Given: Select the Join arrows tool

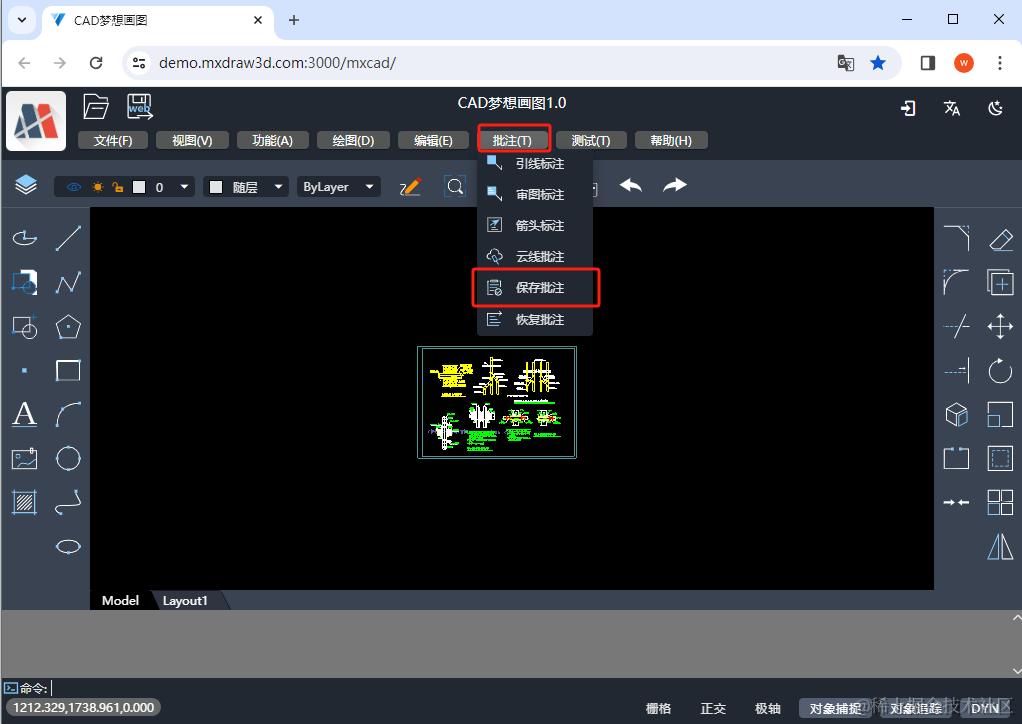Looking at the screenshot, I should [956, 502].
